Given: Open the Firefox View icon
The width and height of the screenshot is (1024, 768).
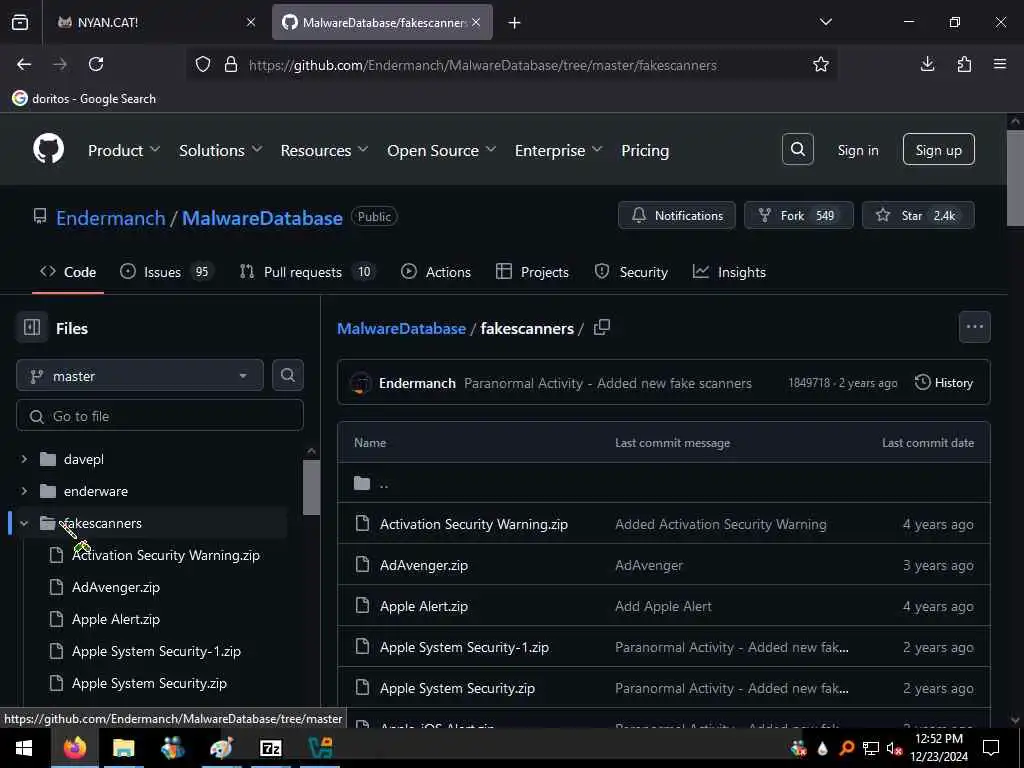Looking at the screenshot, I should tap(20, 22).
